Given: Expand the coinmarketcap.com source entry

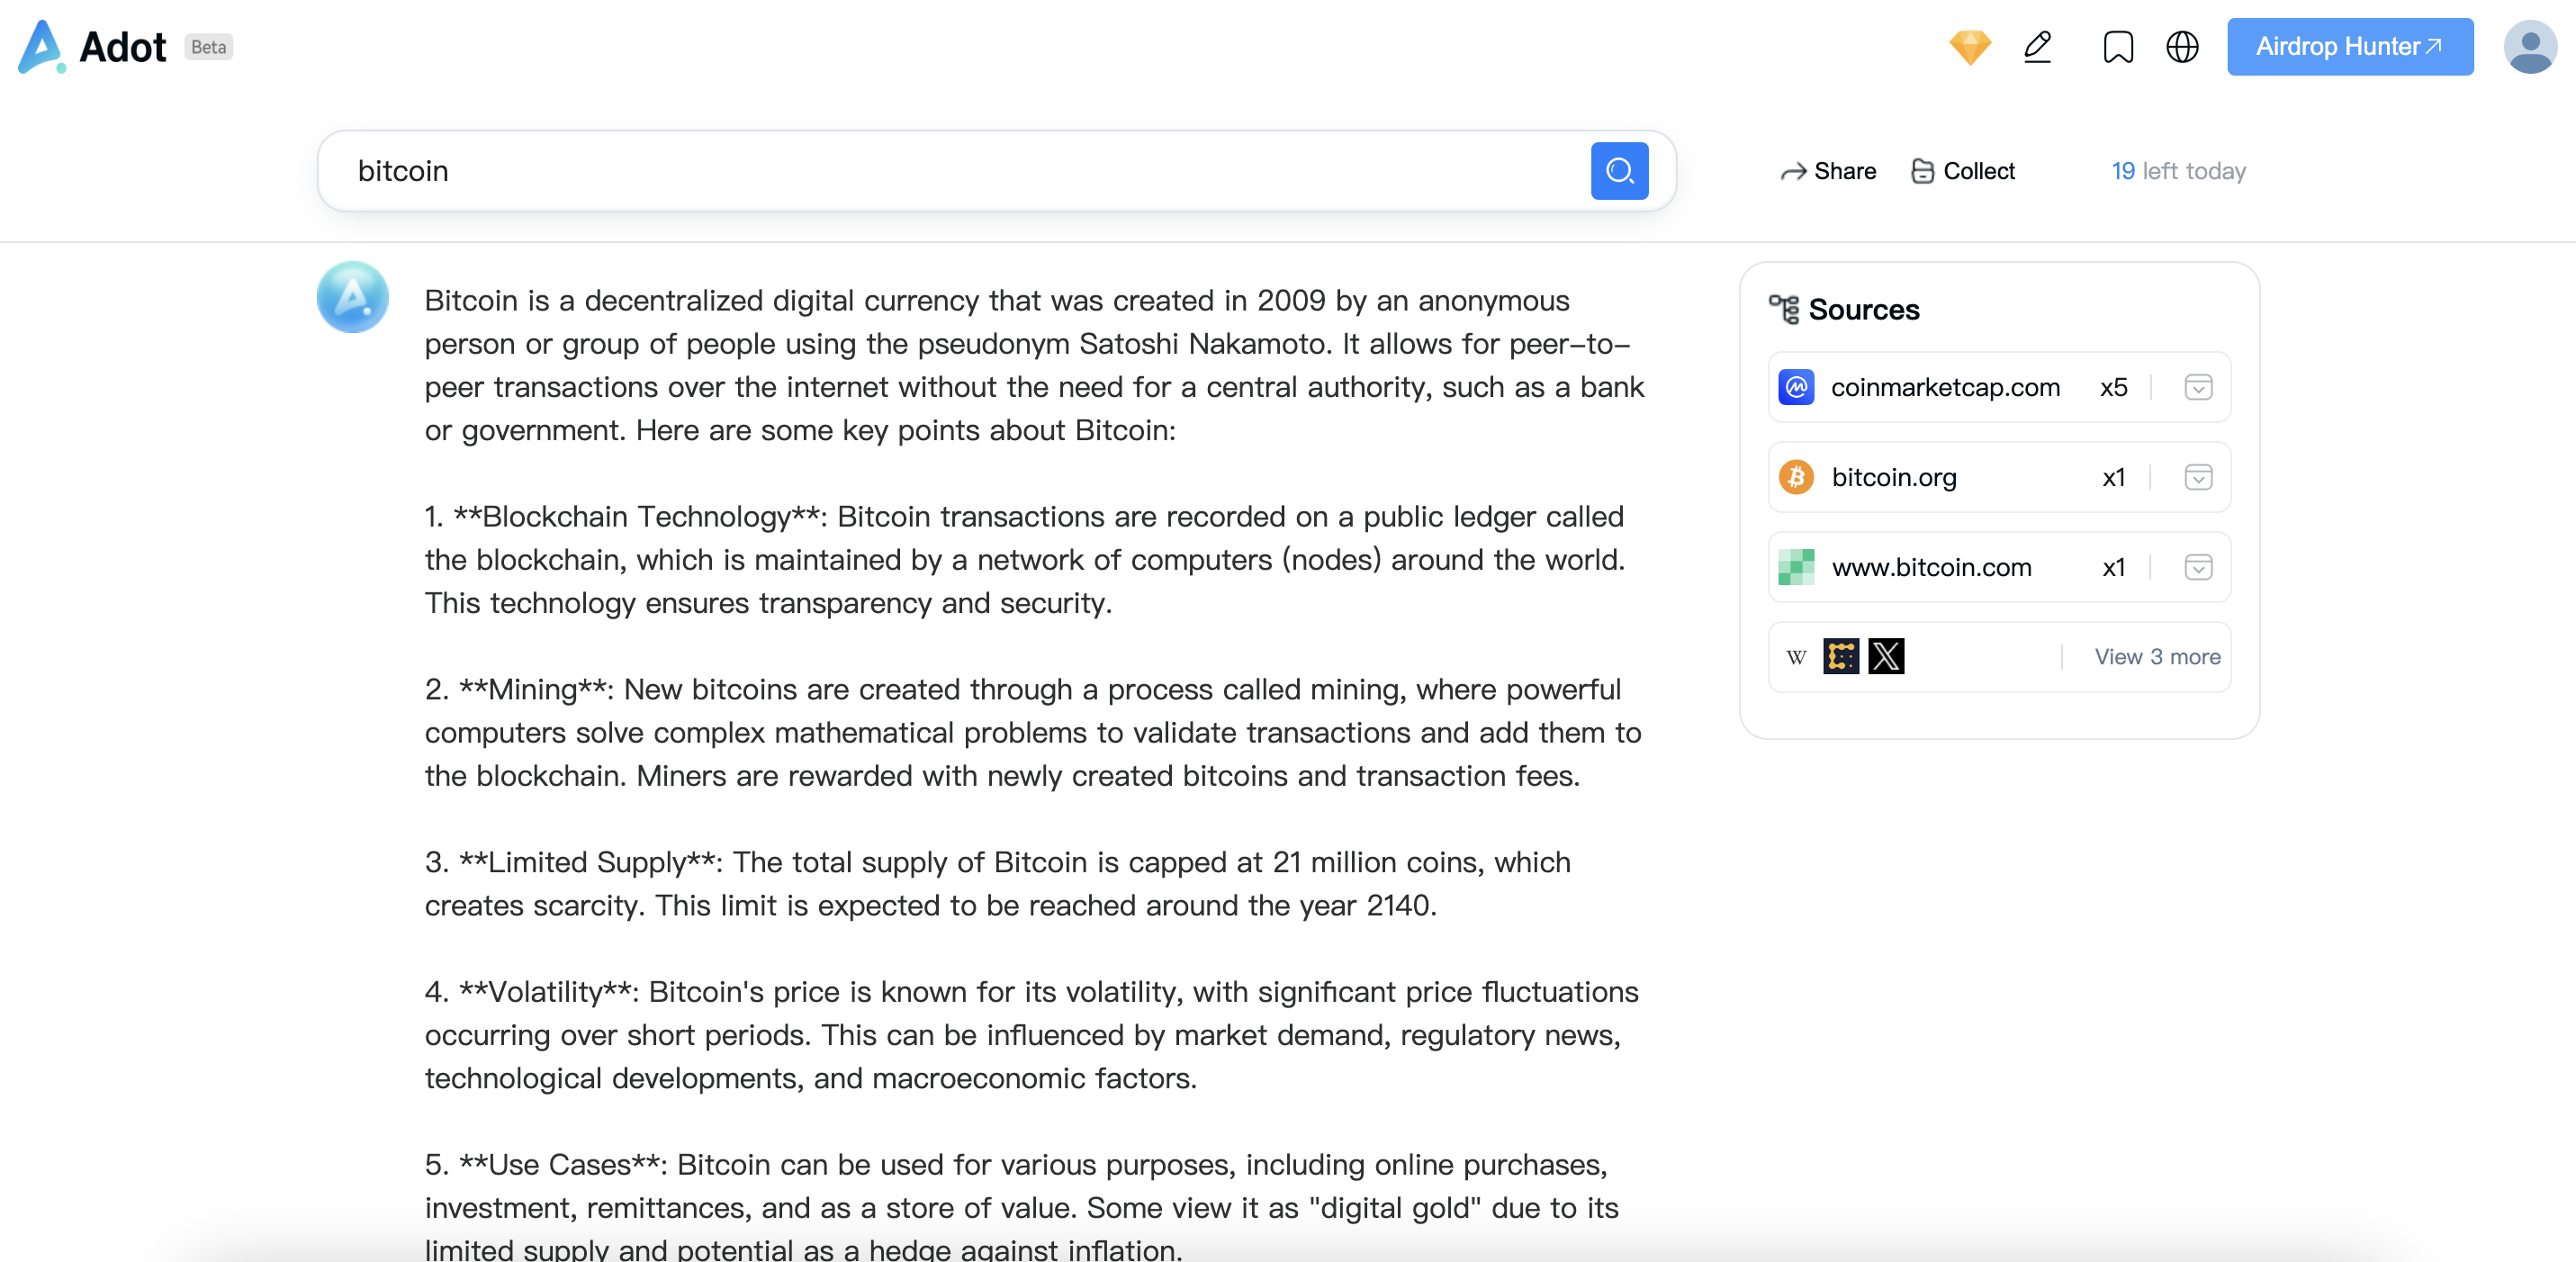Looking at the screenshot, I should tap(2198, 387).
